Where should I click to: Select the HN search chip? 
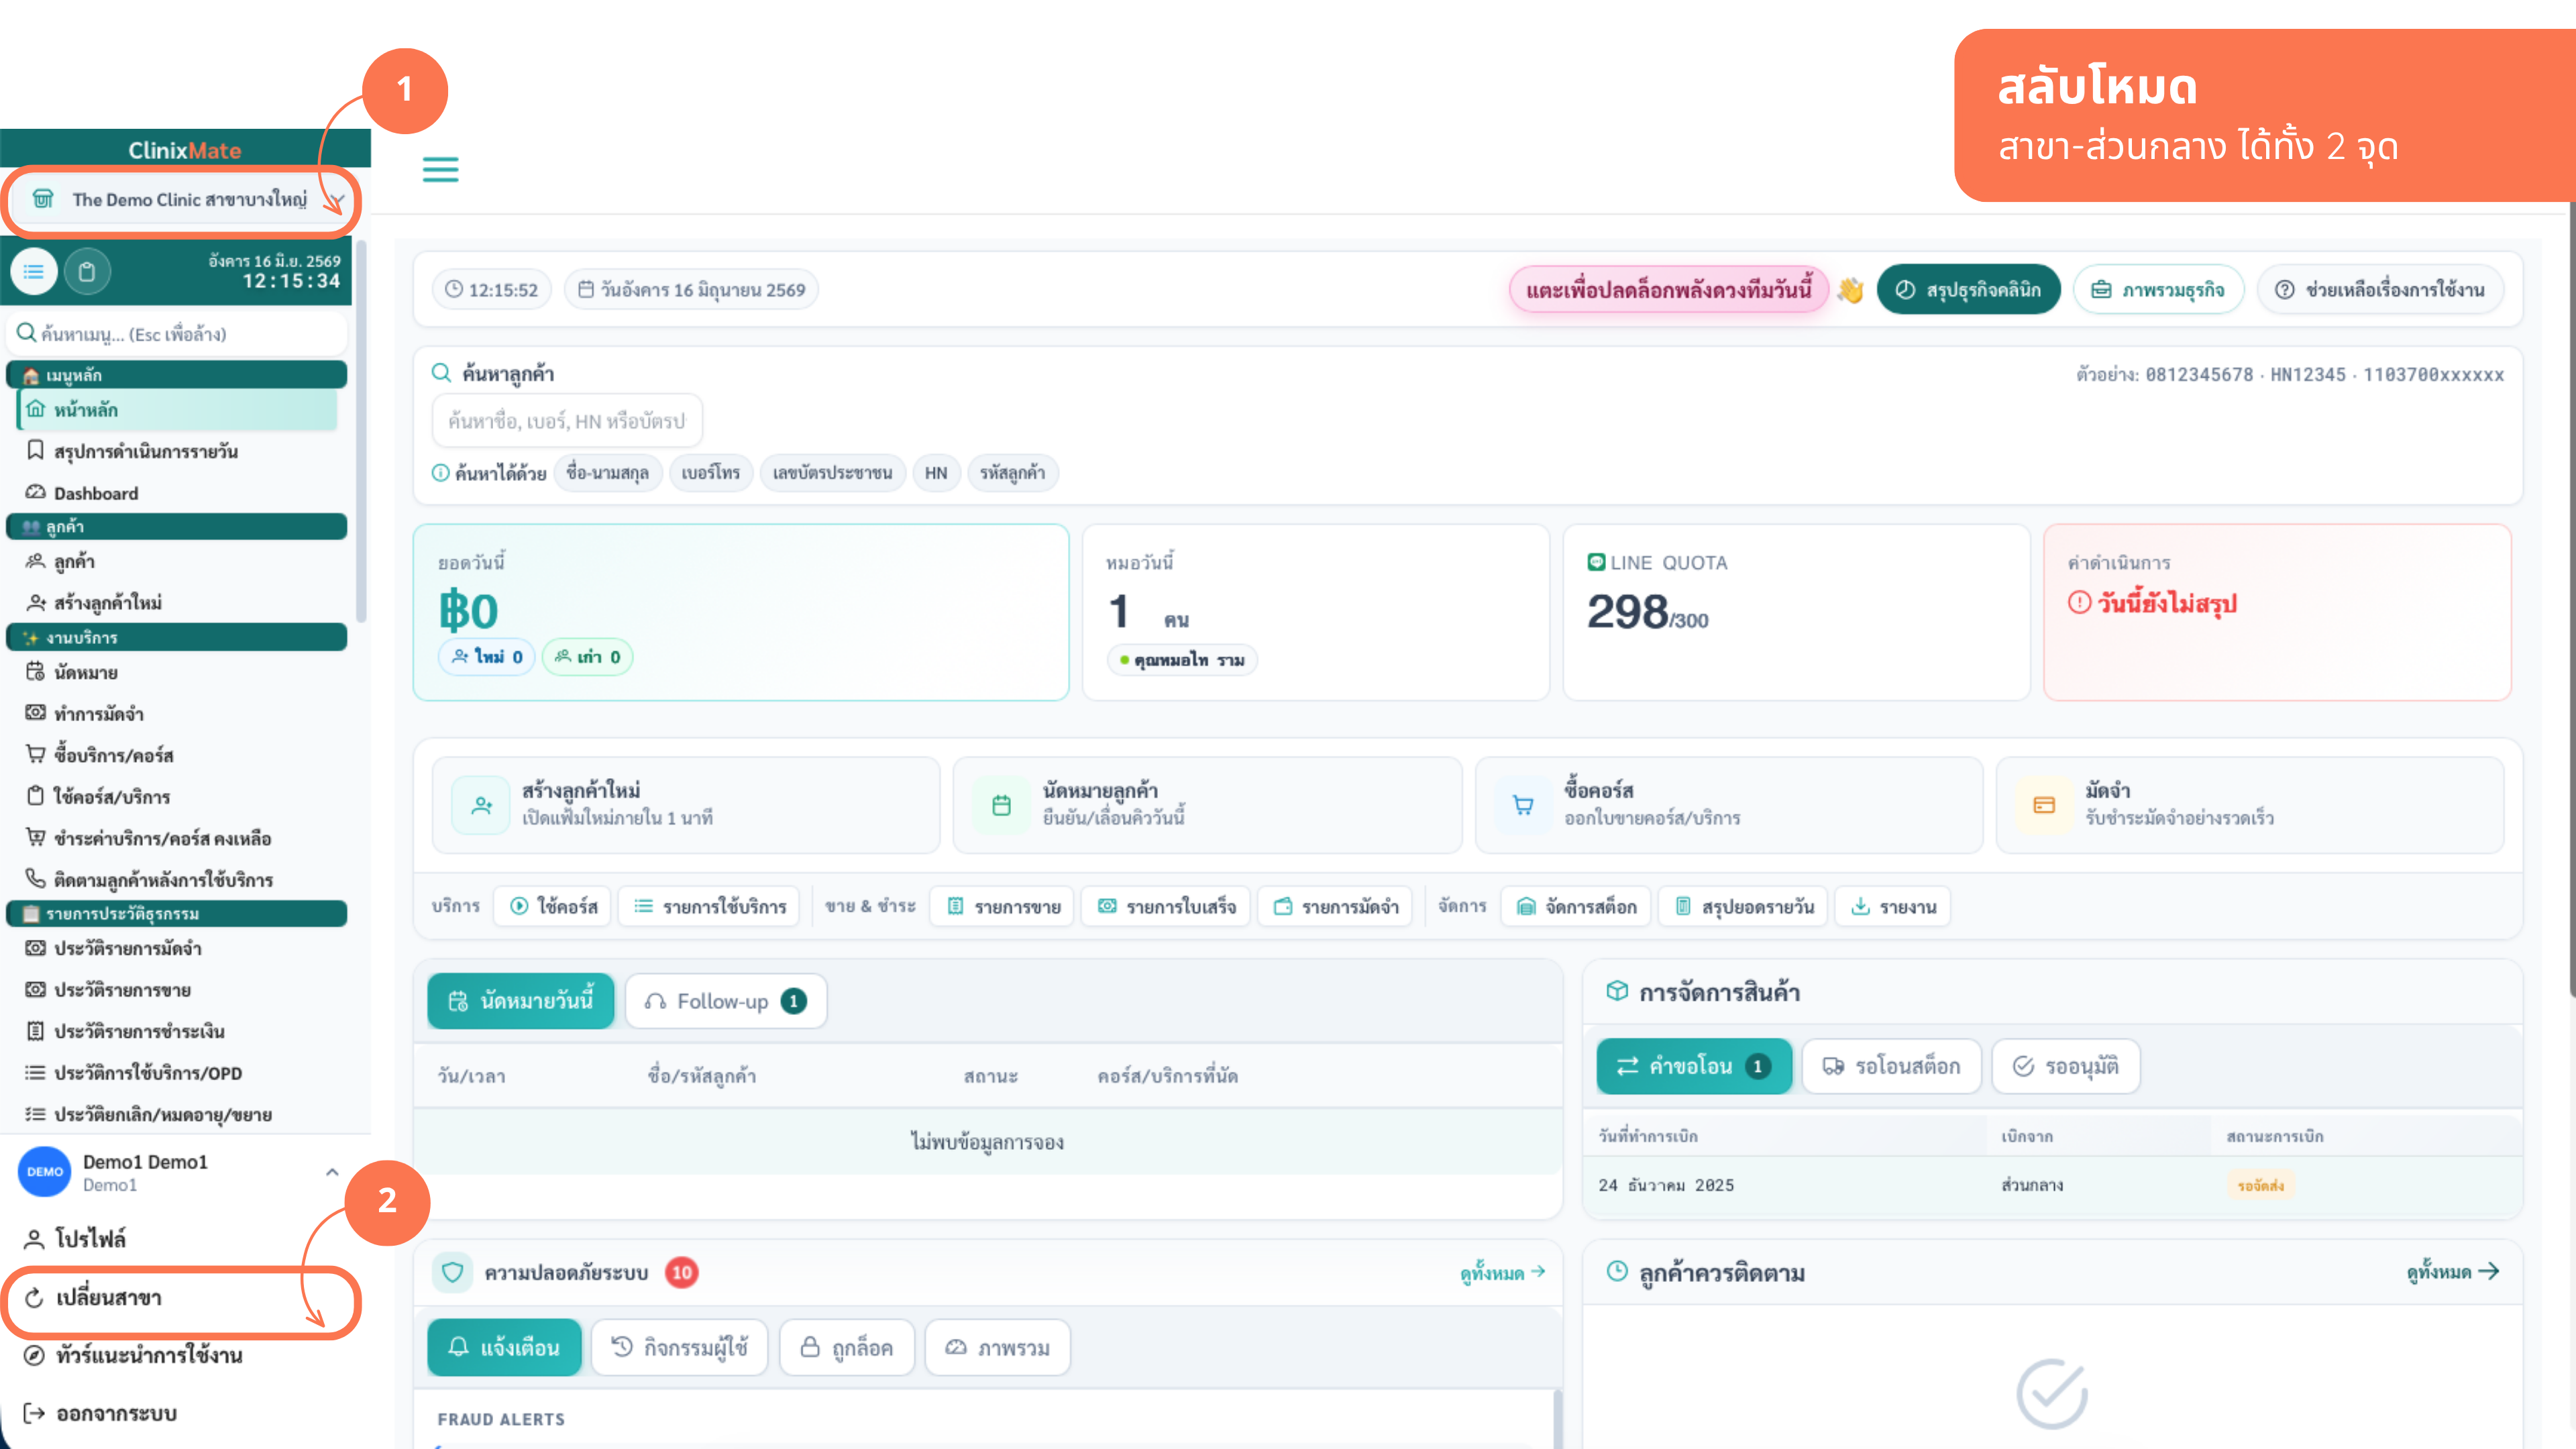coord(936,473)
